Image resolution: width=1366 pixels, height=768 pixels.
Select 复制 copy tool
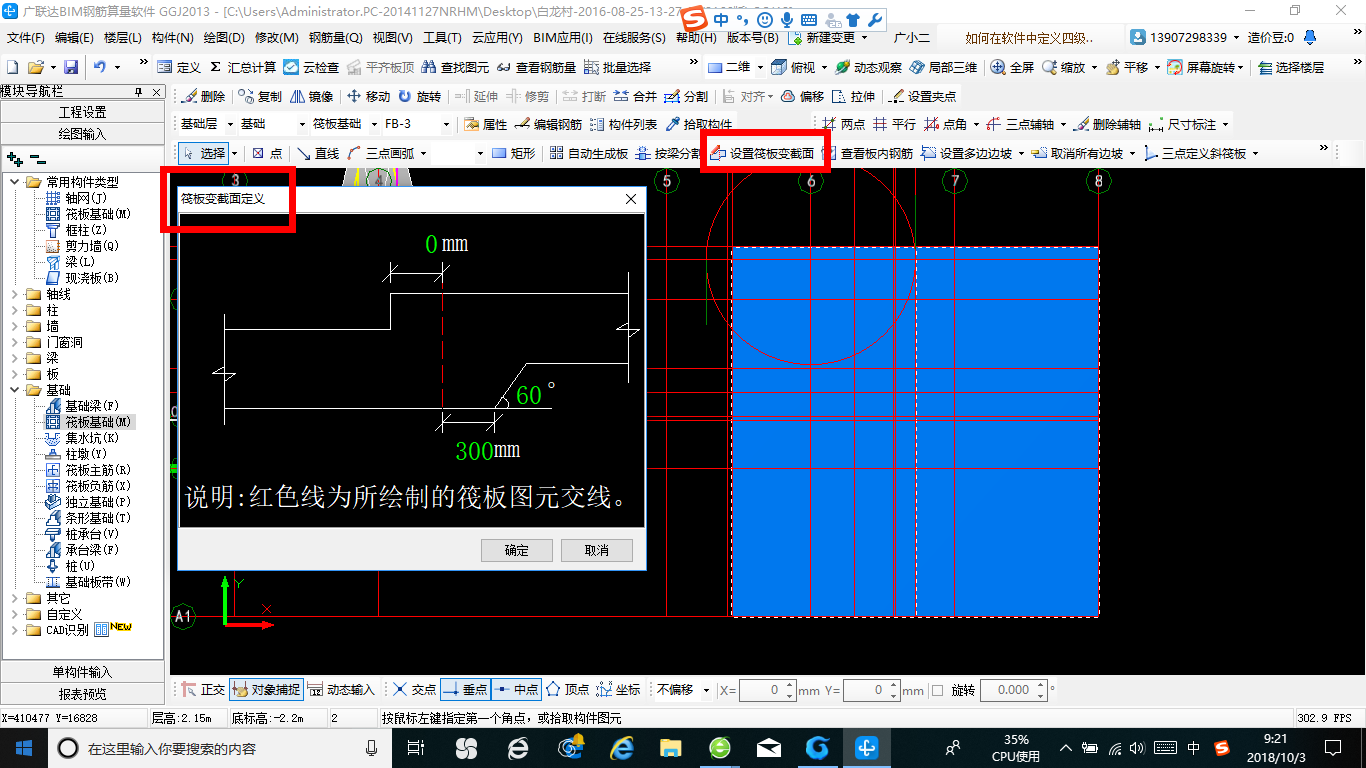pyautogui.click(x=261, y=96)
